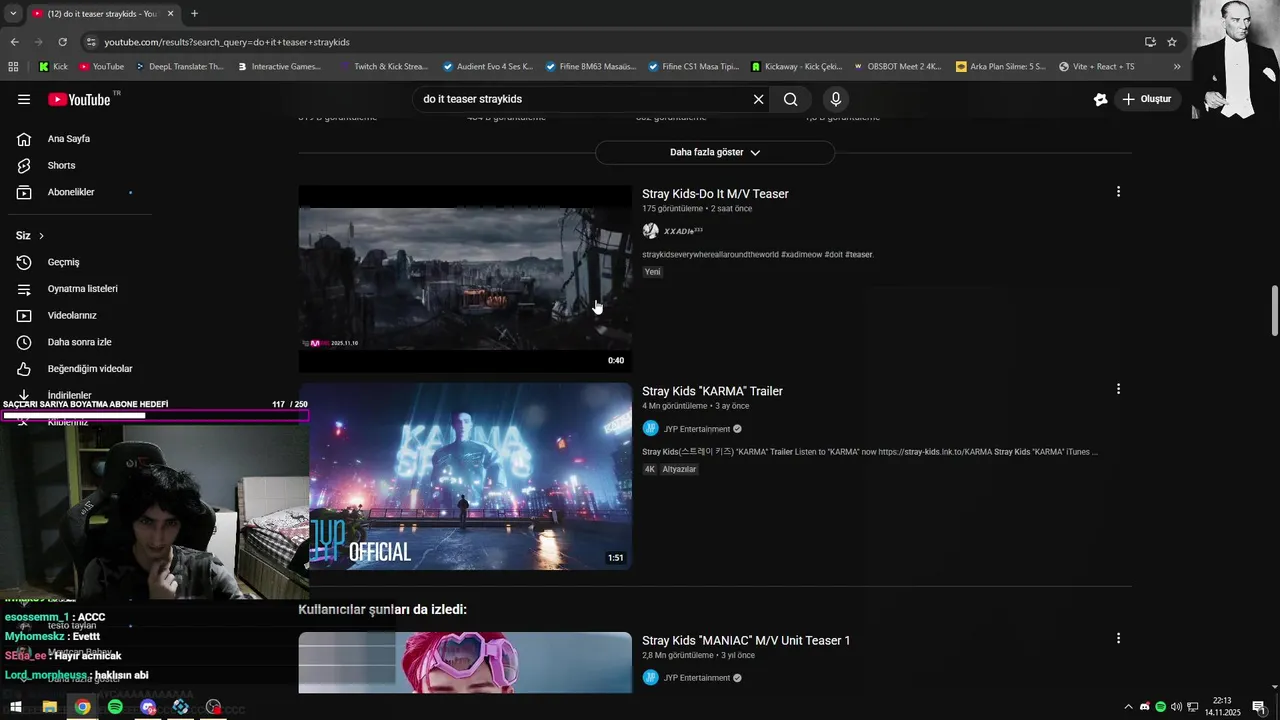Open the Interactive Games bookmark

[x=279, y=67]
